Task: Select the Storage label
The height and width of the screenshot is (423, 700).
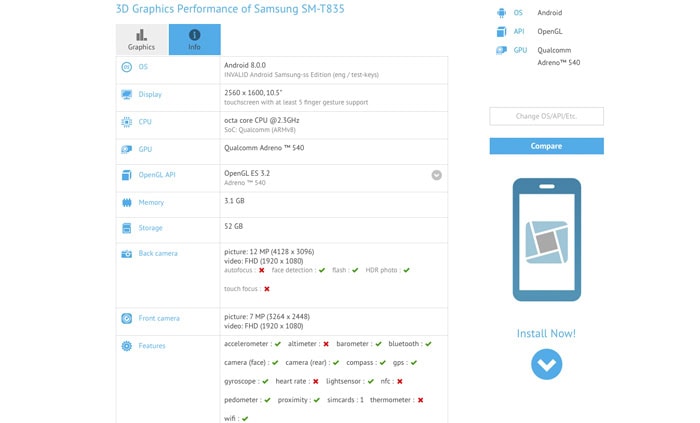Action: [150, 228]
